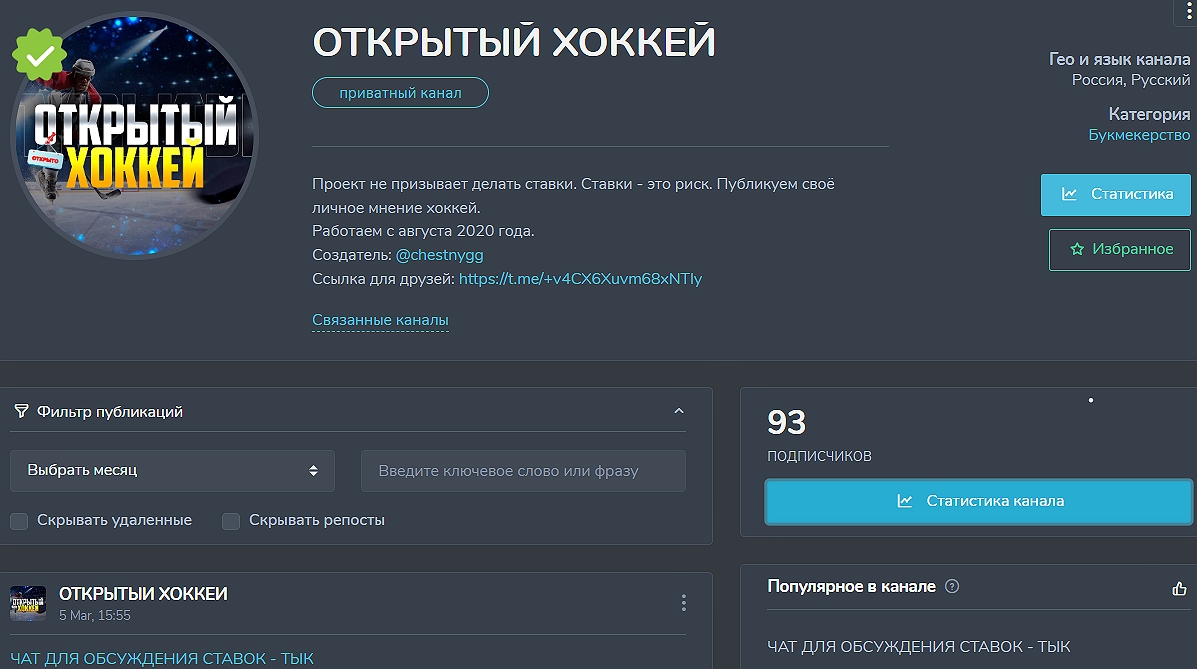Collapse the Фильтр публикаций panel via its chevron
The image size is (1197, 669).
(x=679, y=410)
